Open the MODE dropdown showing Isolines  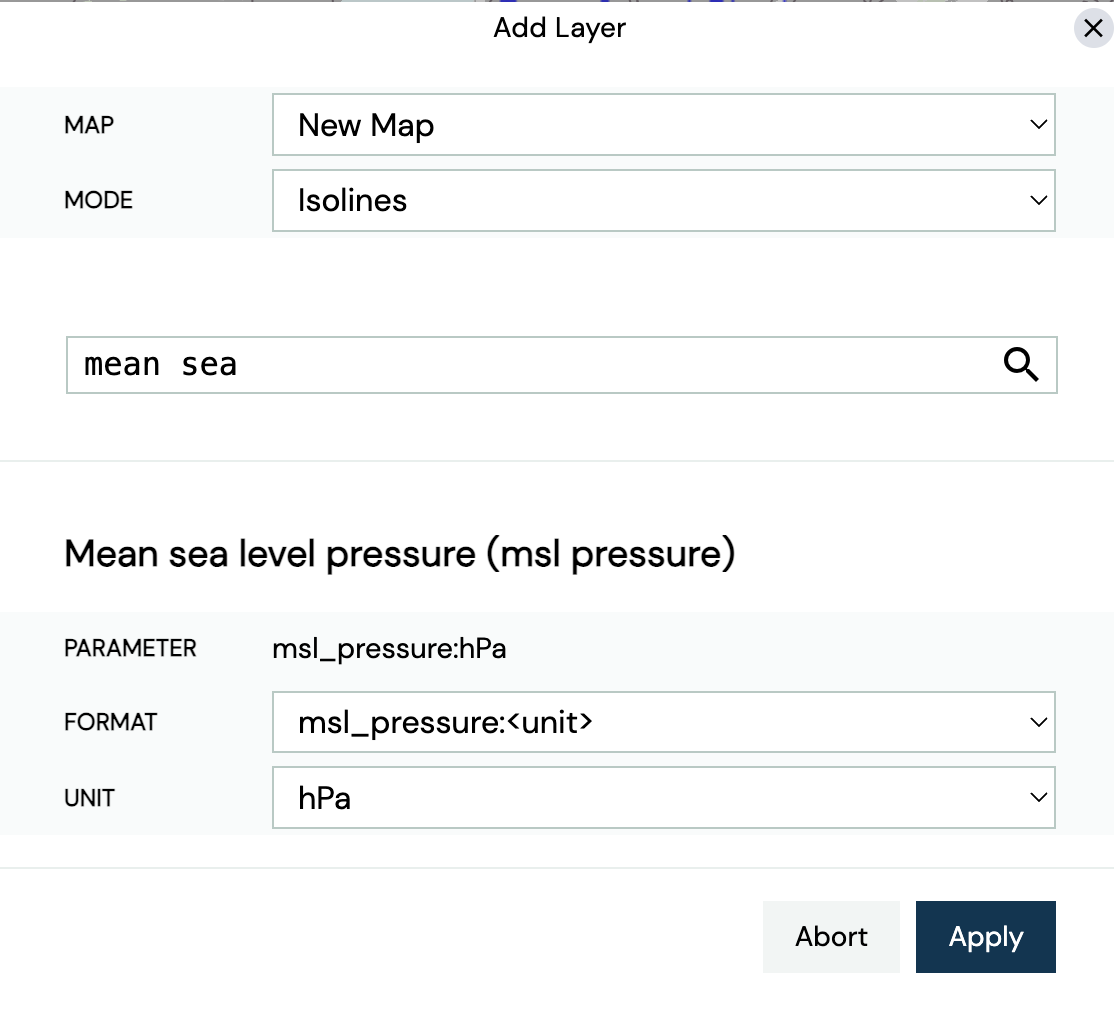664,200
